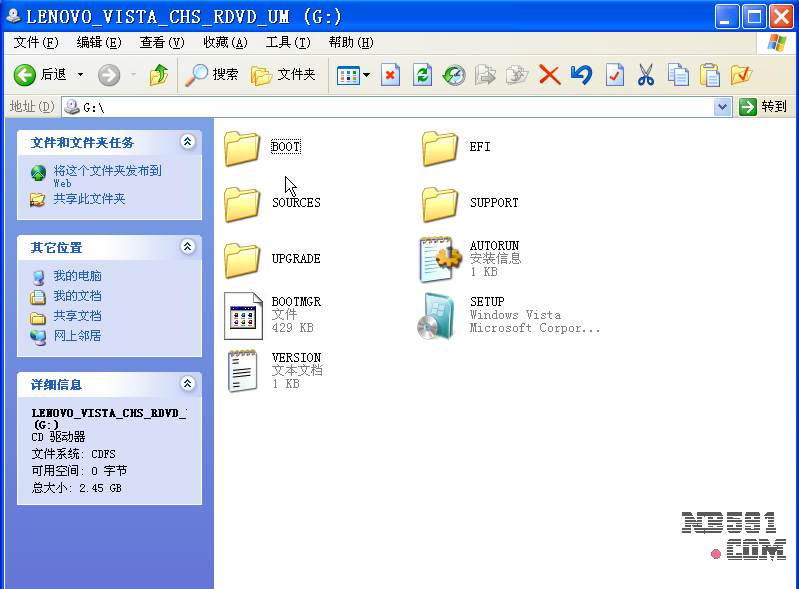799x589 pixels.
Task: Open 网上邻居 link
Action: click(x=77, y=336)
